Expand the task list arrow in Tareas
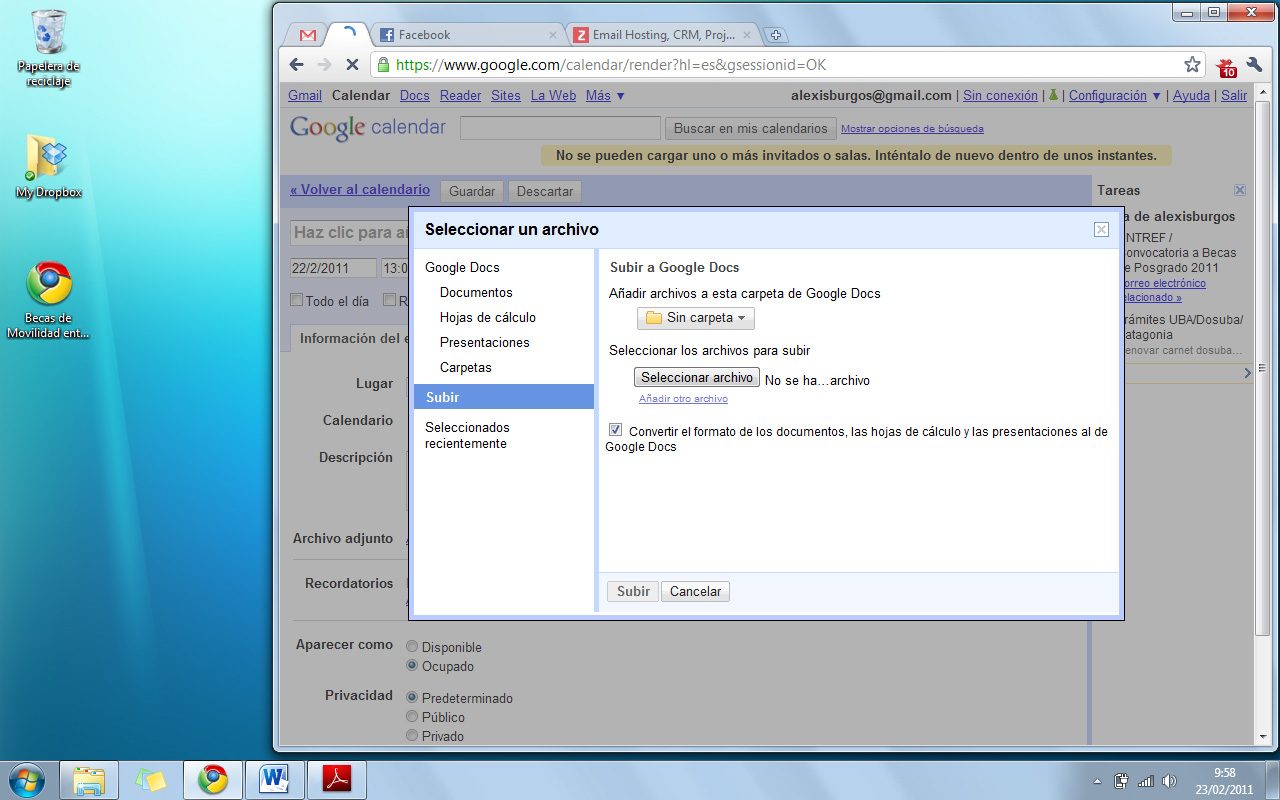 1247,373
